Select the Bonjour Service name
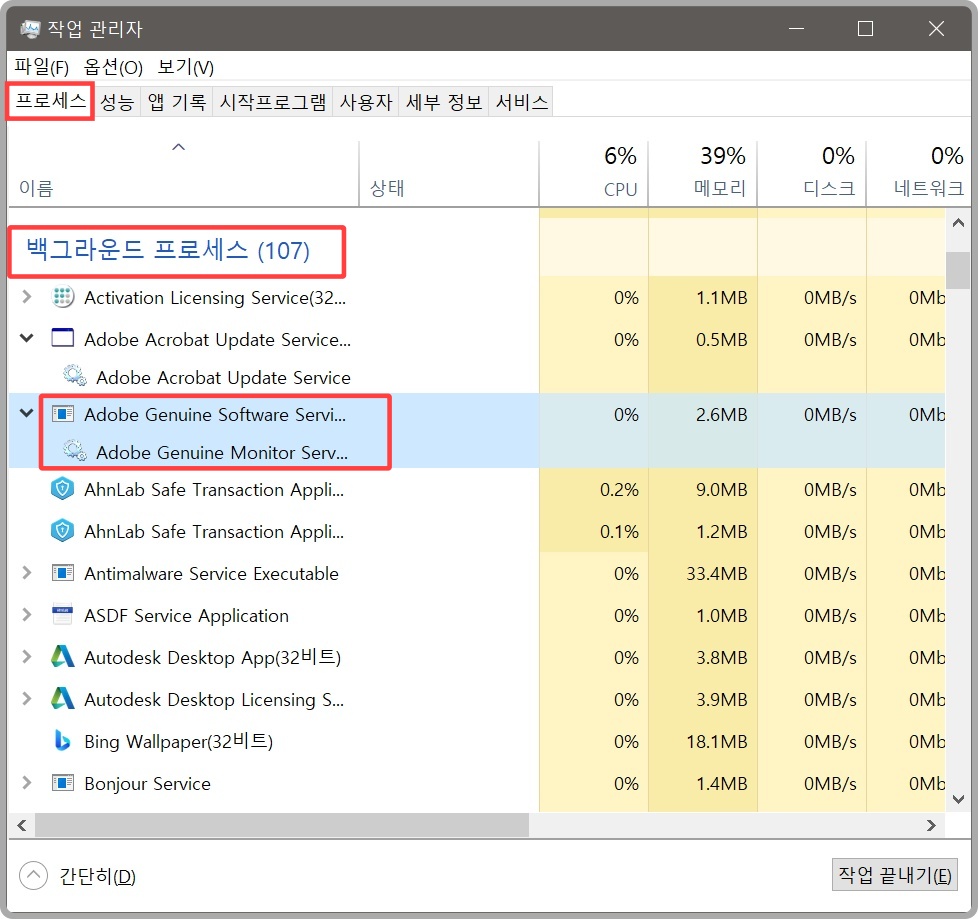The width and height of the screenshot is (978, 919). pos(147,784)
